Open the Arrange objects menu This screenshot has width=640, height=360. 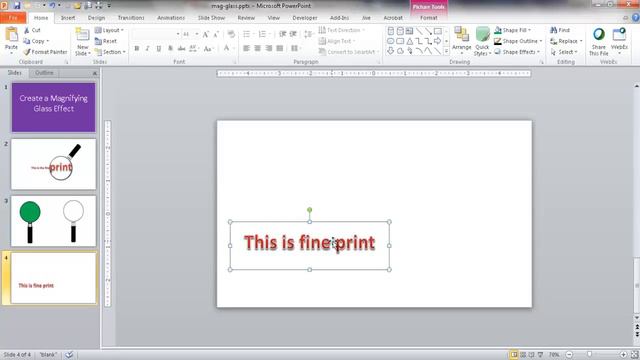tap(462, 40)
